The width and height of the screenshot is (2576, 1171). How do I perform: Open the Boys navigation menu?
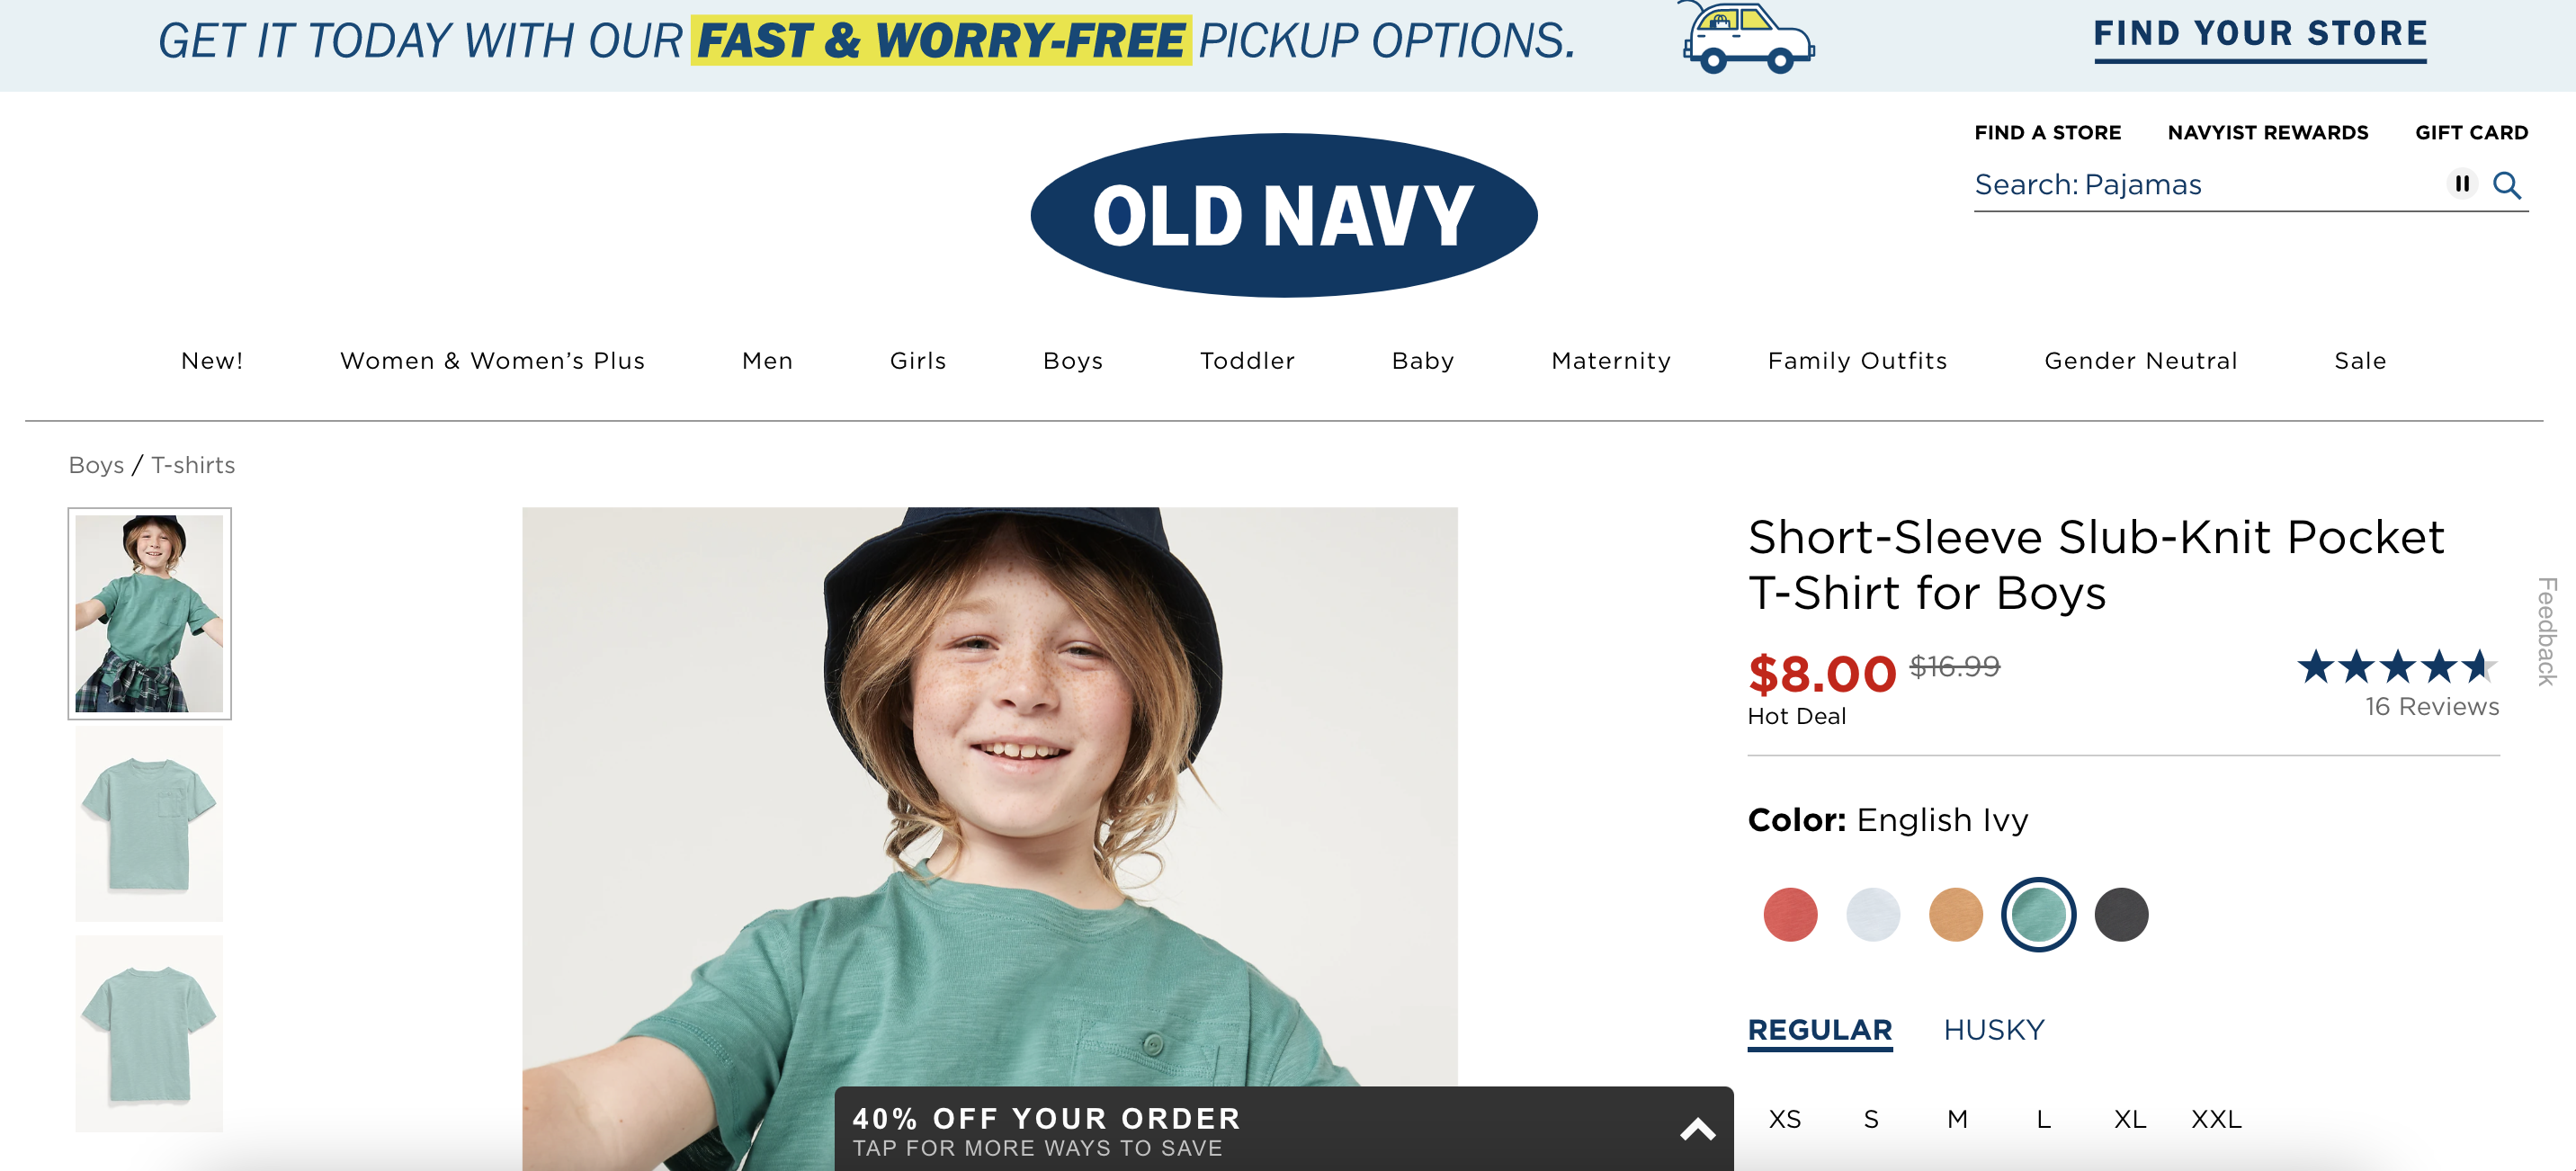pyautogui.click(x=1073, y=361)
